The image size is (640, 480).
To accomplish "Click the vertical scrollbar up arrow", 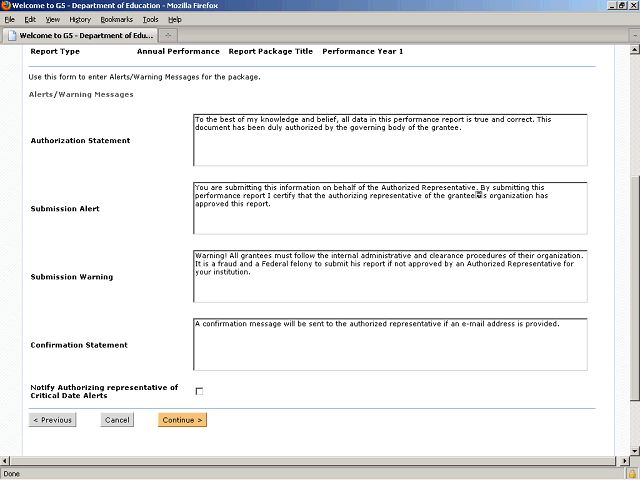I will pos(635,50).
